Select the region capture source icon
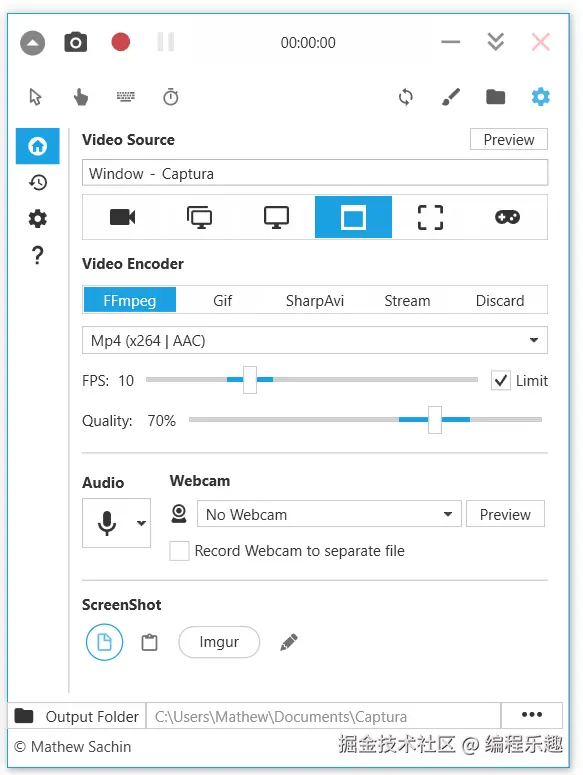583x775 pixels. tap(430, 217)
